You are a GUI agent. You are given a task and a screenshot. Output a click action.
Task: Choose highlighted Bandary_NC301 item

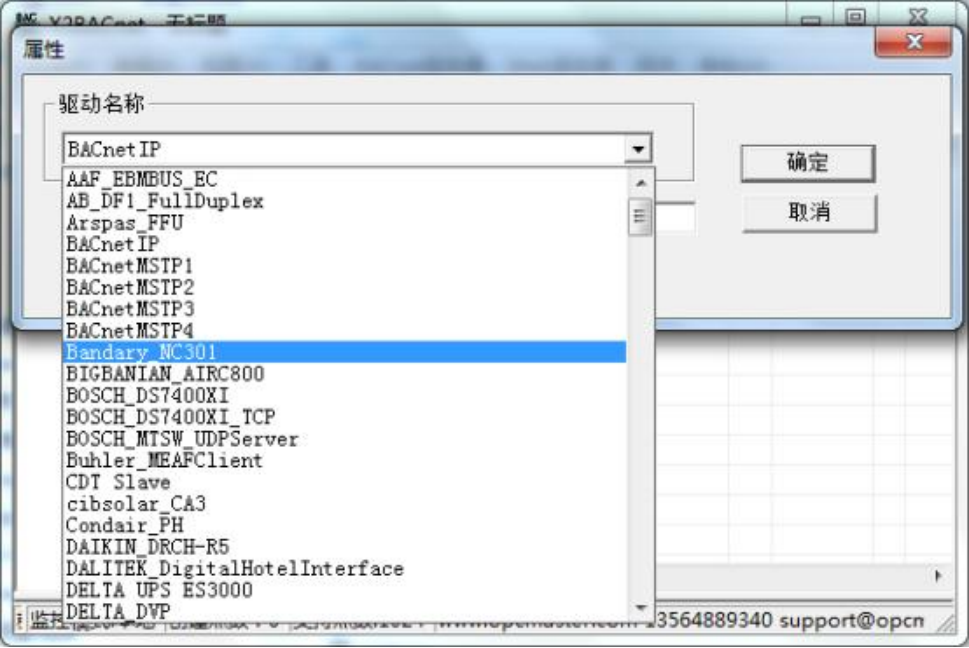coord(345,352)
